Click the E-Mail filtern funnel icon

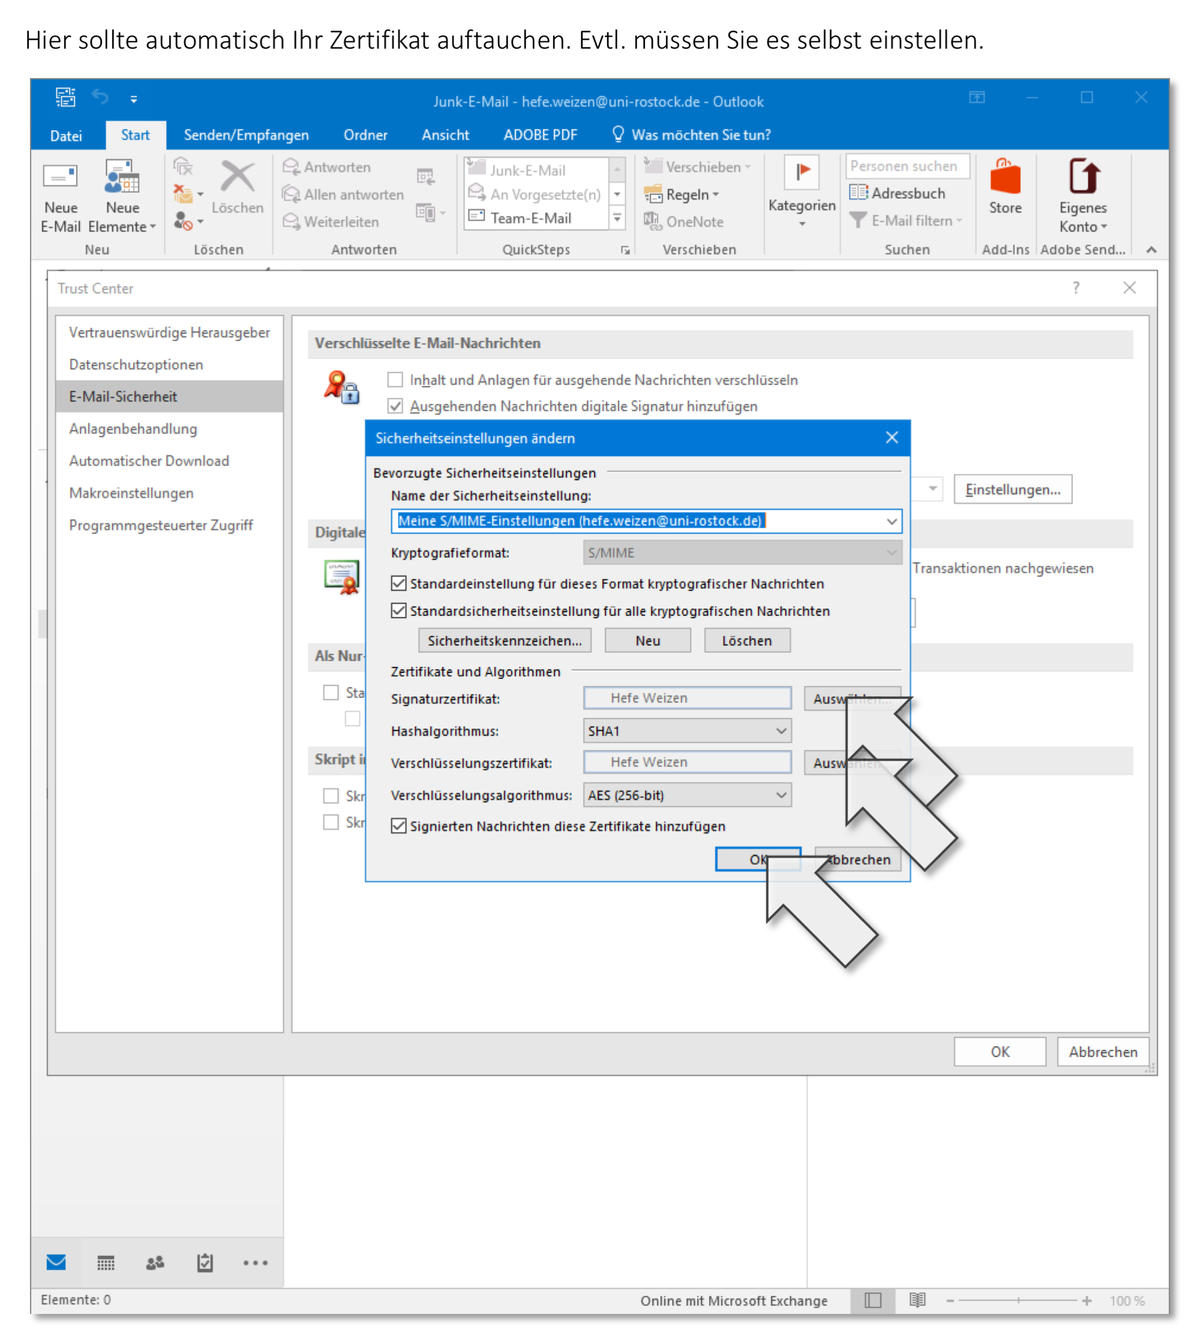click(x=858, y=220)
